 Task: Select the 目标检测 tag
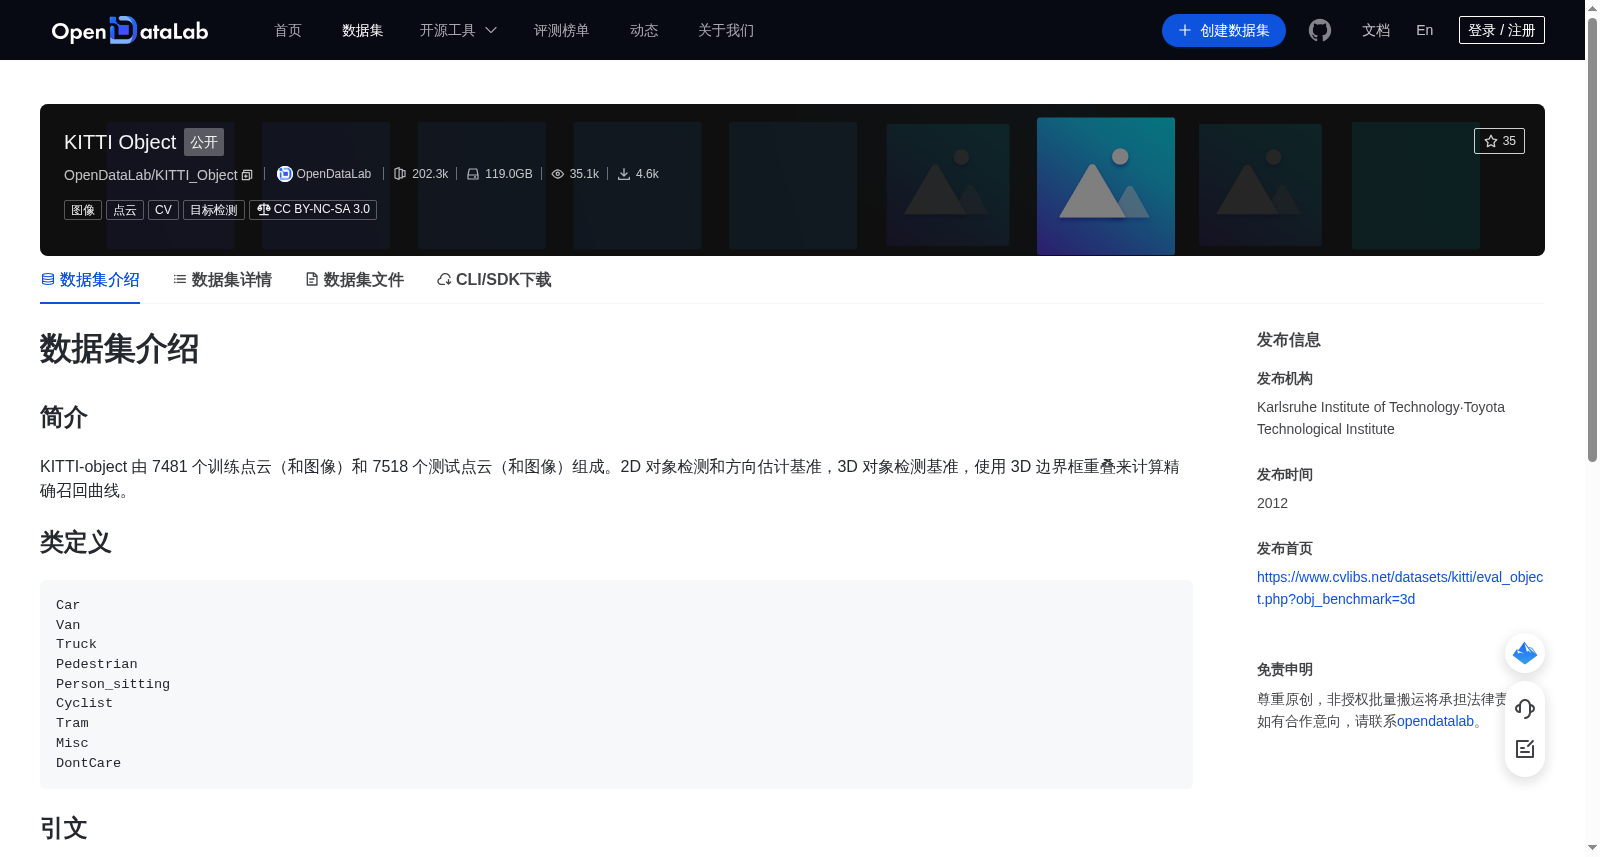pyautogui.click(x=214, y=210)
